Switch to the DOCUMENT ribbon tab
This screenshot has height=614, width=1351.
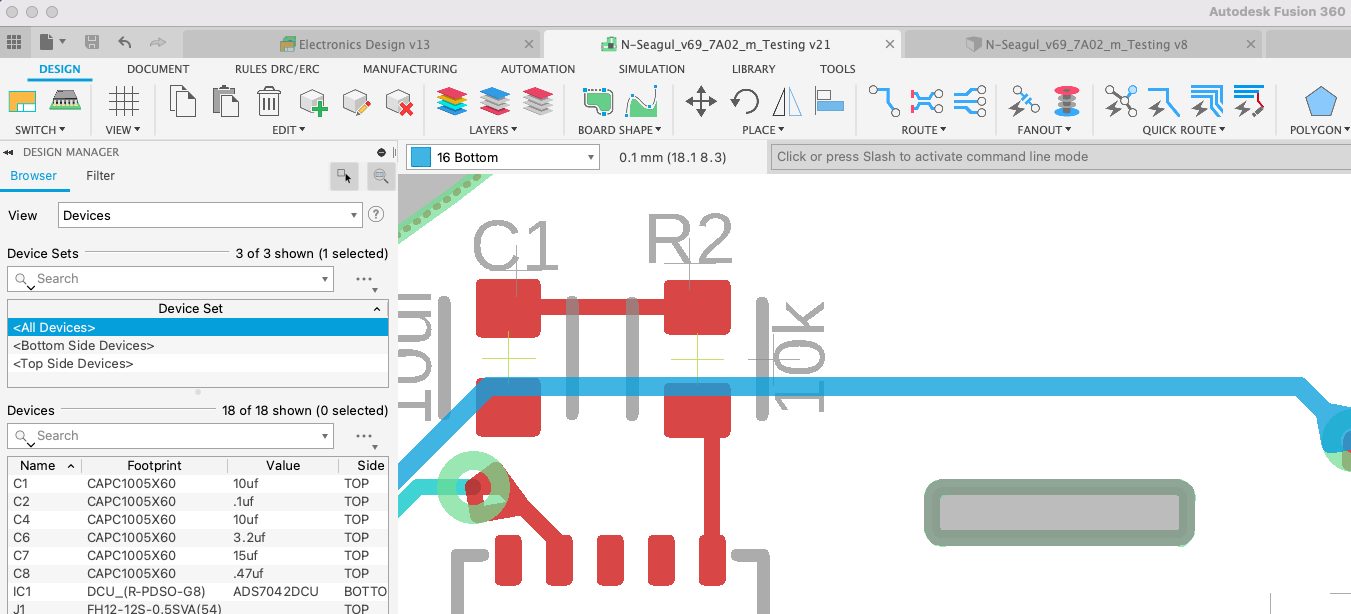(x=158, y=69)
